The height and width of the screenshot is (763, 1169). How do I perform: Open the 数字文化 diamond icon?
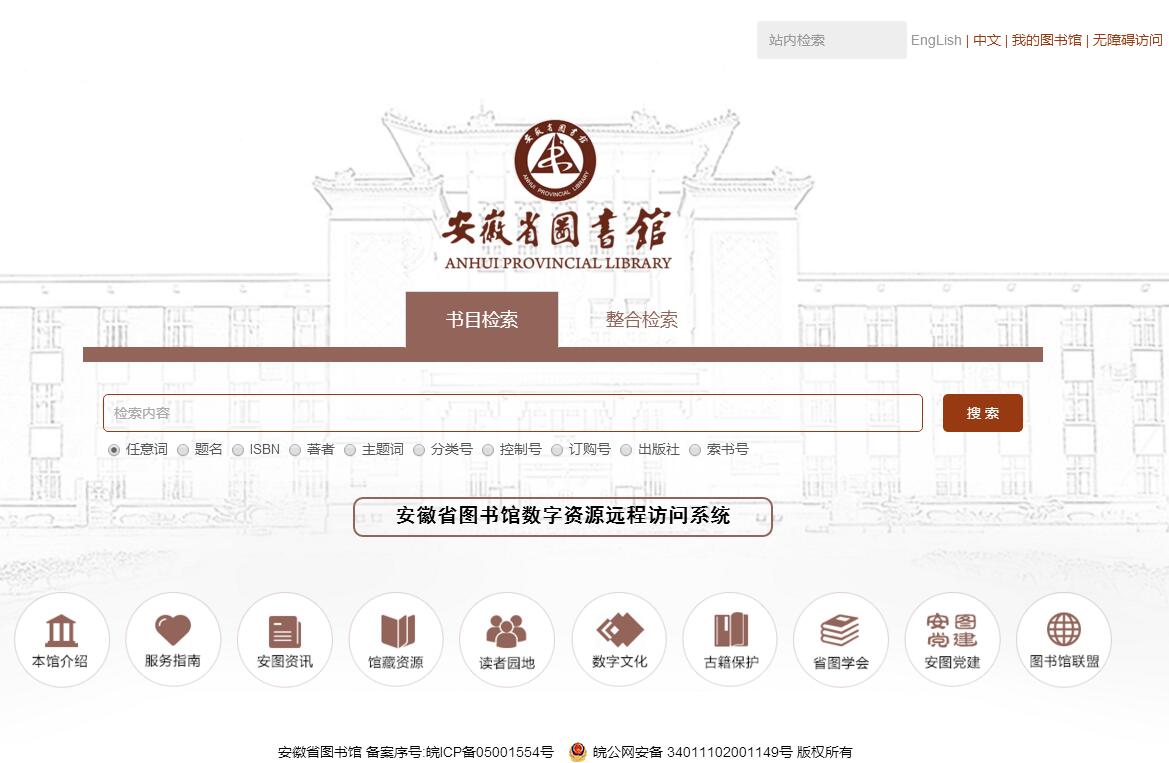[x=620, y=639]
